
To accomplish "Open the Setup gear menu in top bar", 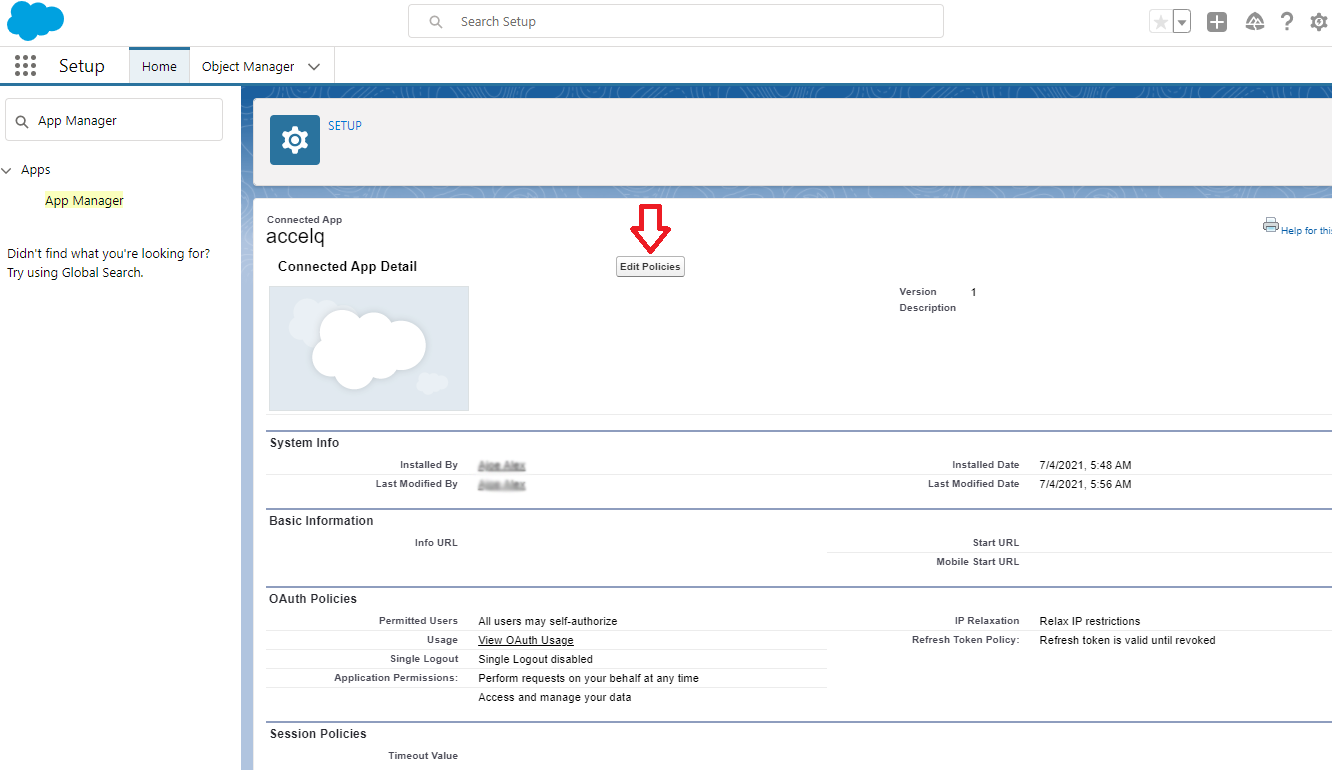I will (x=1319, y=22).
